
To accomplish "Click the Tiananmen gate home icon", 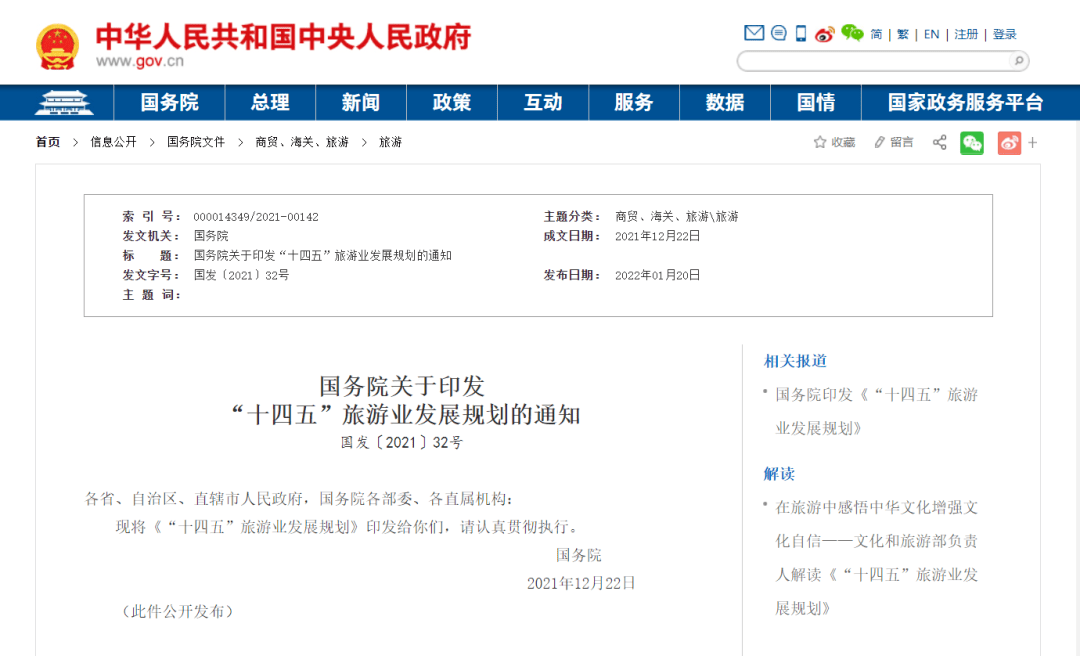I will coord(64,103).
